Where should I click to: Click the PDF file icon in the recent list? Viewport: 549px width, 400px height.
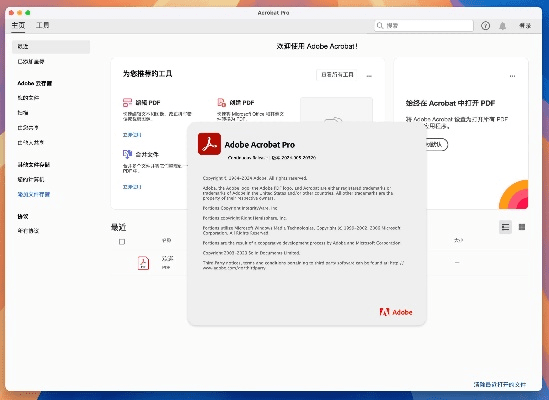point(143,263)
